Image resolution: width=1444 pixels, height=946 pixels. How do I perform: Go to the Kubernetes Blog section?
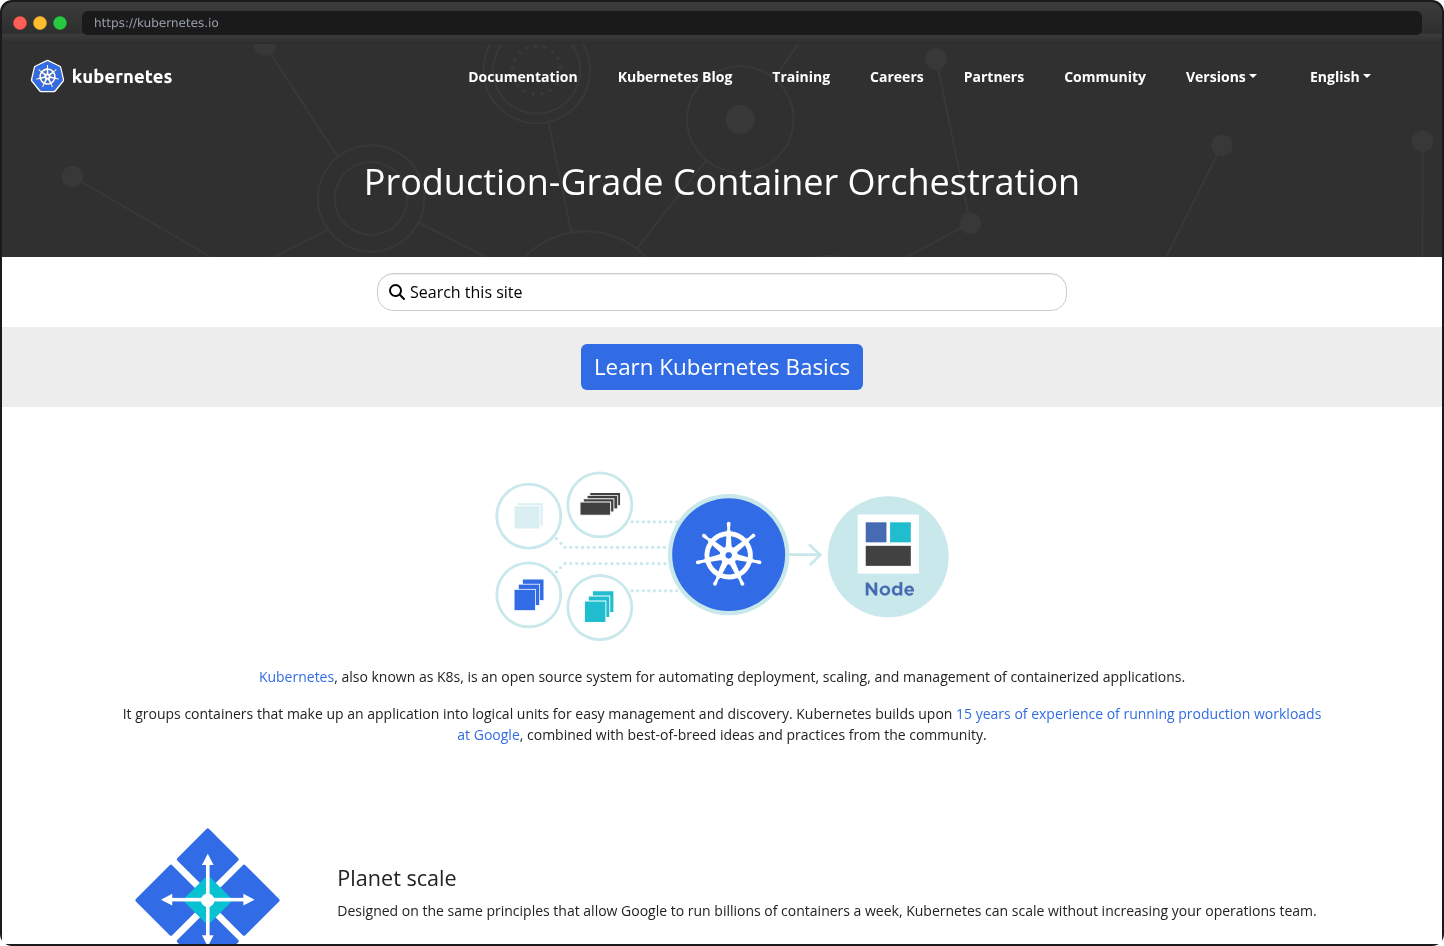675,76
